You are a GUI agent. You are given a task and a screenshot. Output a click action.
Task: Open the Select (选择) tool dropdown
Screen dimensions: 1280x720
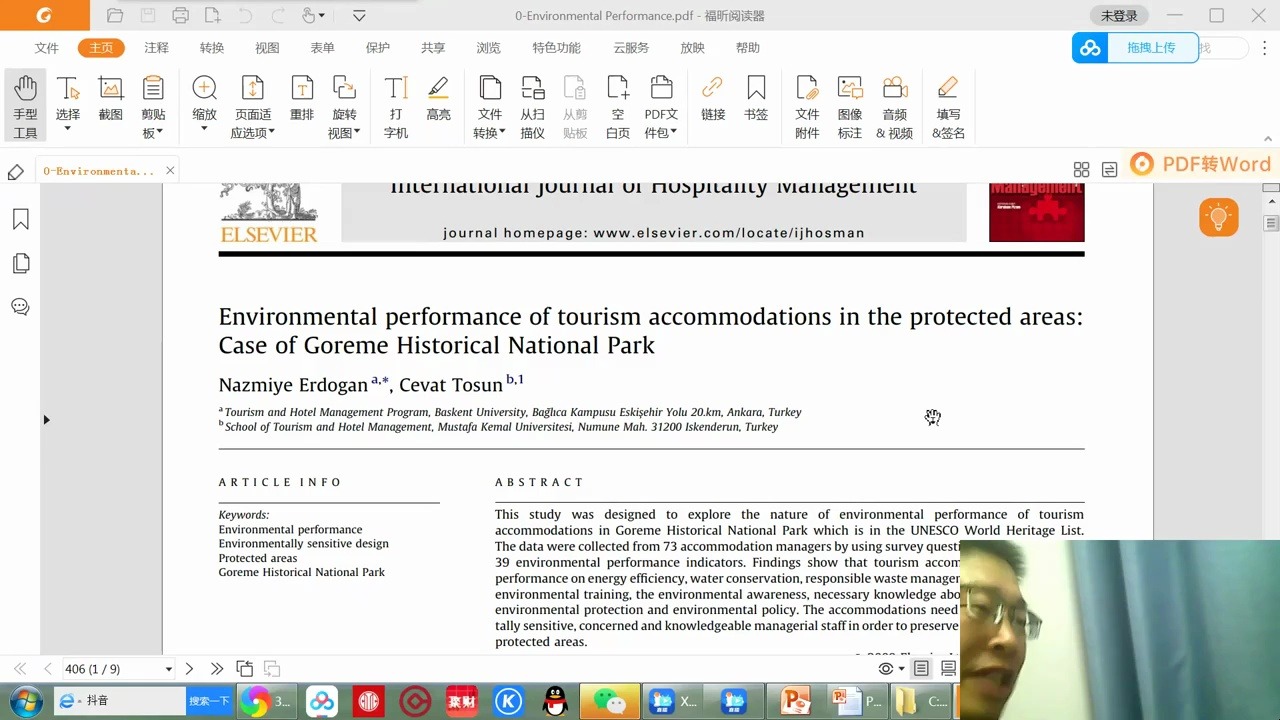(x=67, y=129)
